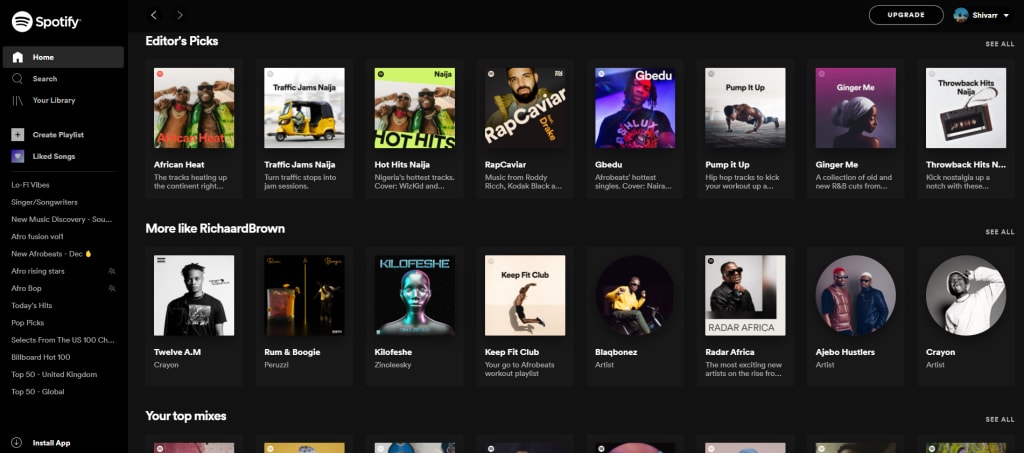Select the New Music Discovery playlist
This screenshot has width=1024, height=453.
(61, 219)
